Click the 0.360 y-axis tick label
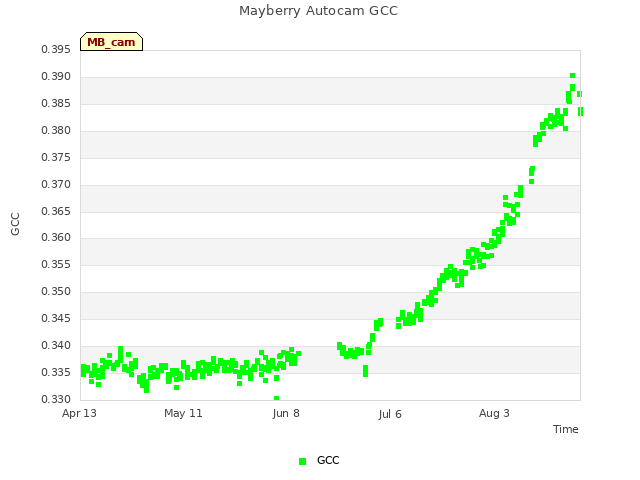This screenshot has height=480, width=640. coord(56,237)
